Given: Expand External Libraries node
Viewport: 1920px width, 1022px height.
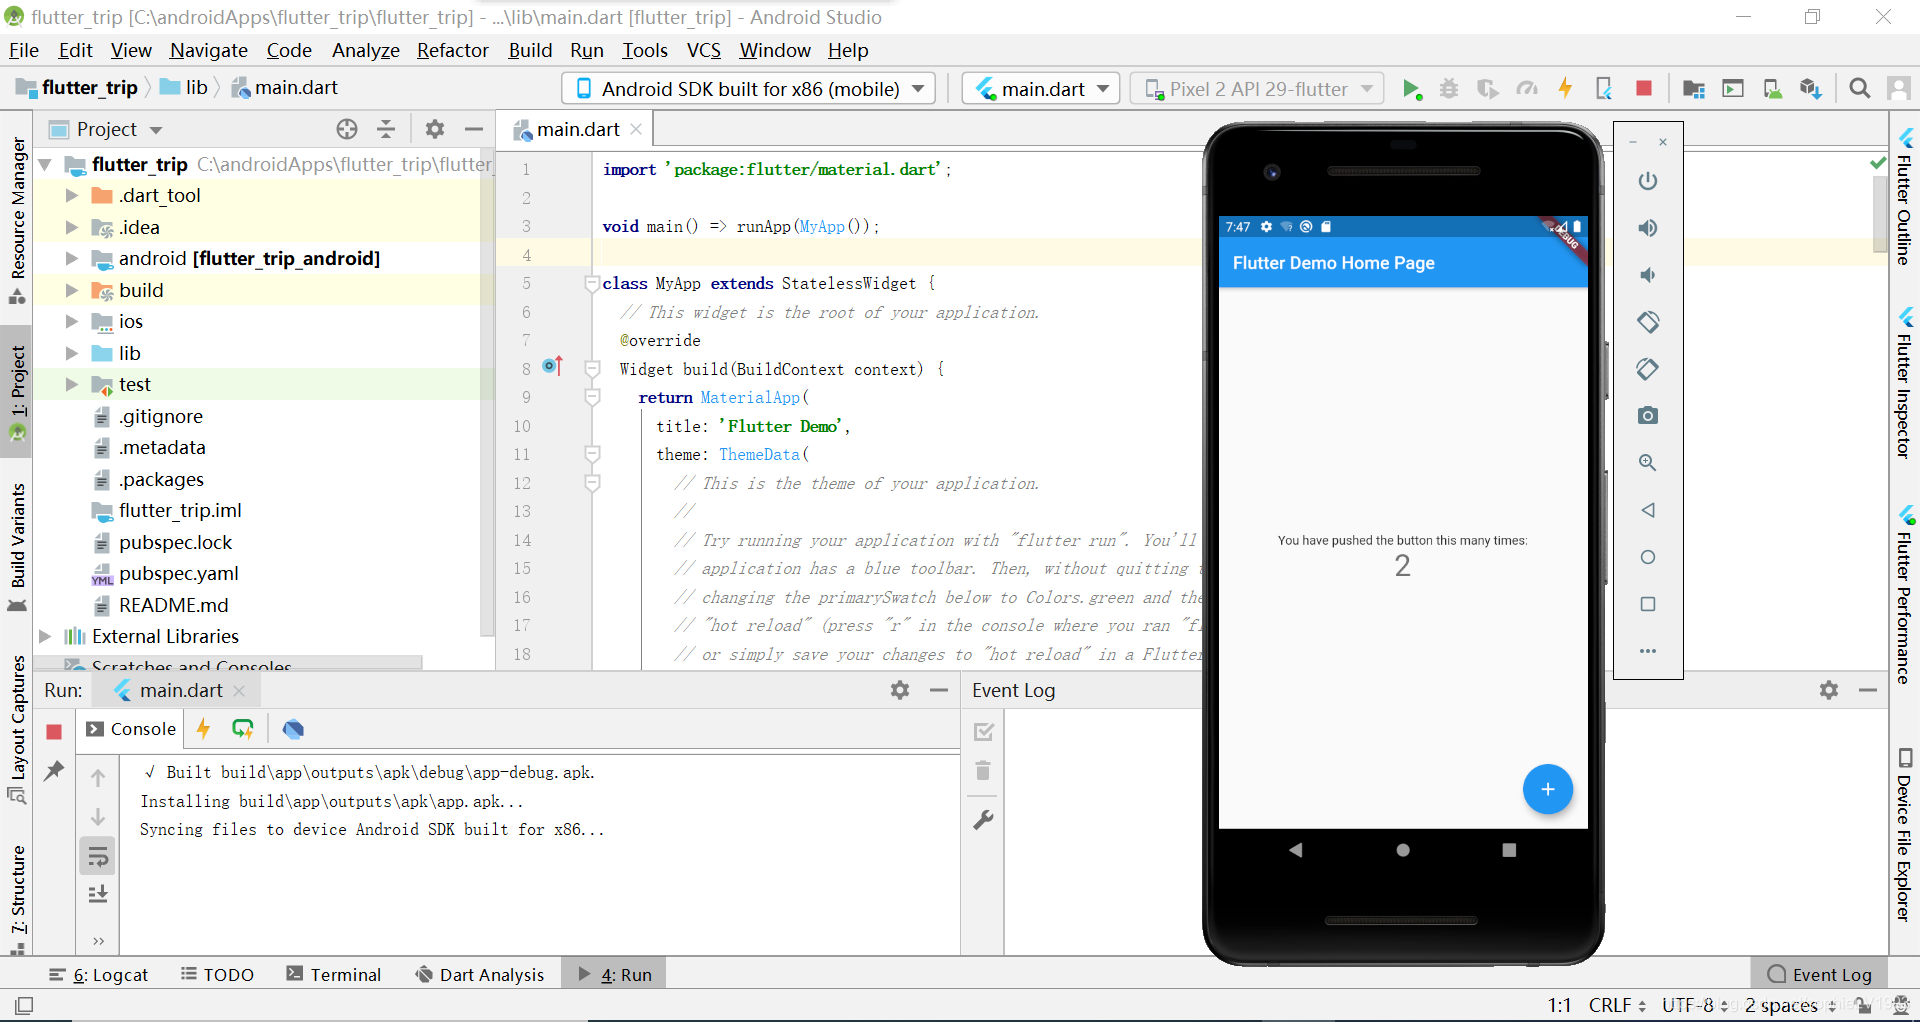Looking at the screenshot, I should point(45,636).
